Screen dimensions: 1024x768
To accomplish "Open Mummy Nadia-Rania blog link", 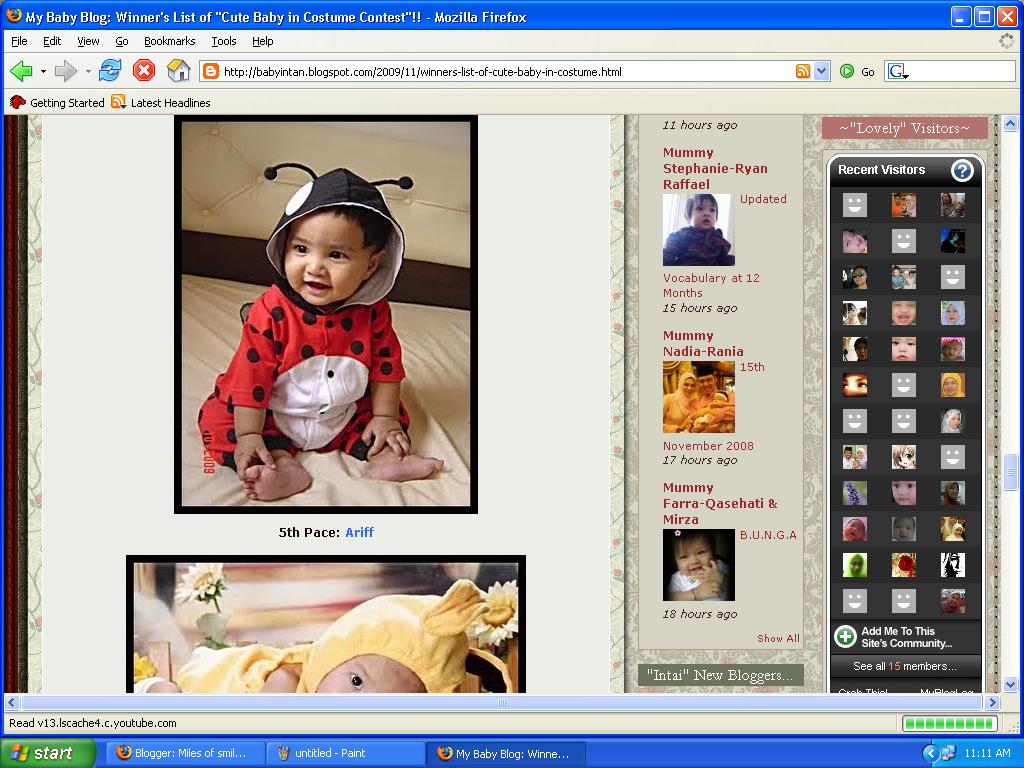I will click(x=703, y=344).
